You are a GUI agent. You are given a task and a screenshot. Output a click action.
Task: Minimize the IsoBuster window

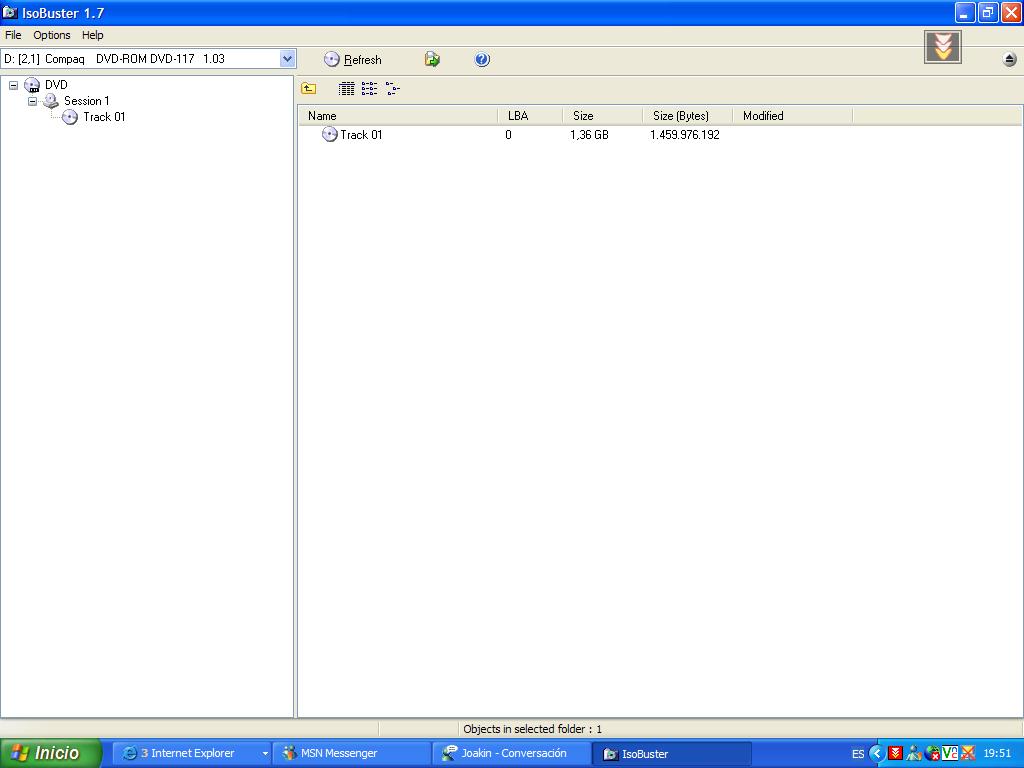pyautogui.click(x=965, y=12)
